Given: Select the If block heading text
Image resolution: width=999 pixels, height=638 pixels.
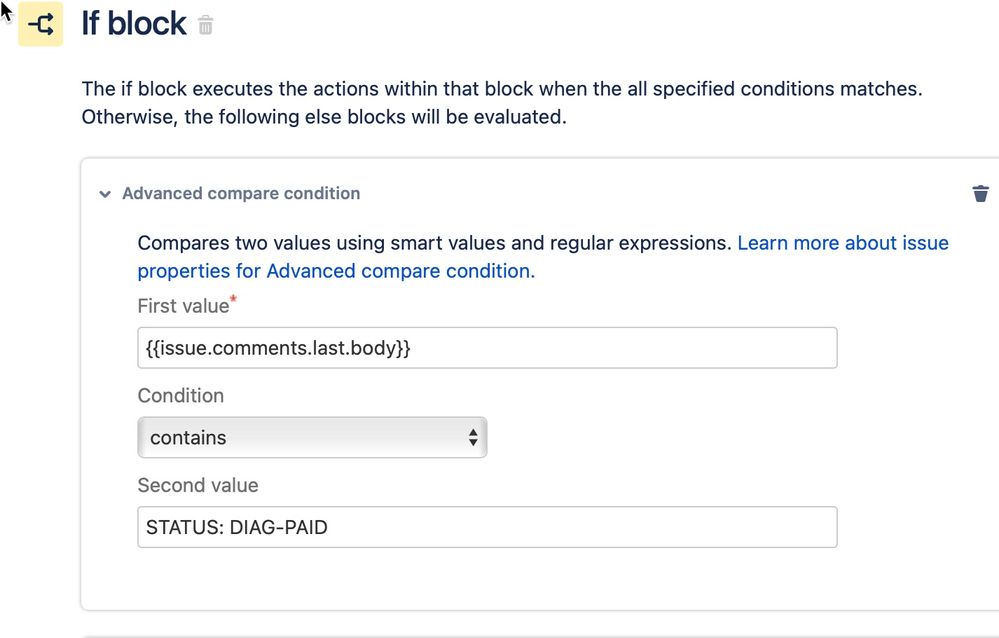Looking at the screenshot, I should click(134, 24).
